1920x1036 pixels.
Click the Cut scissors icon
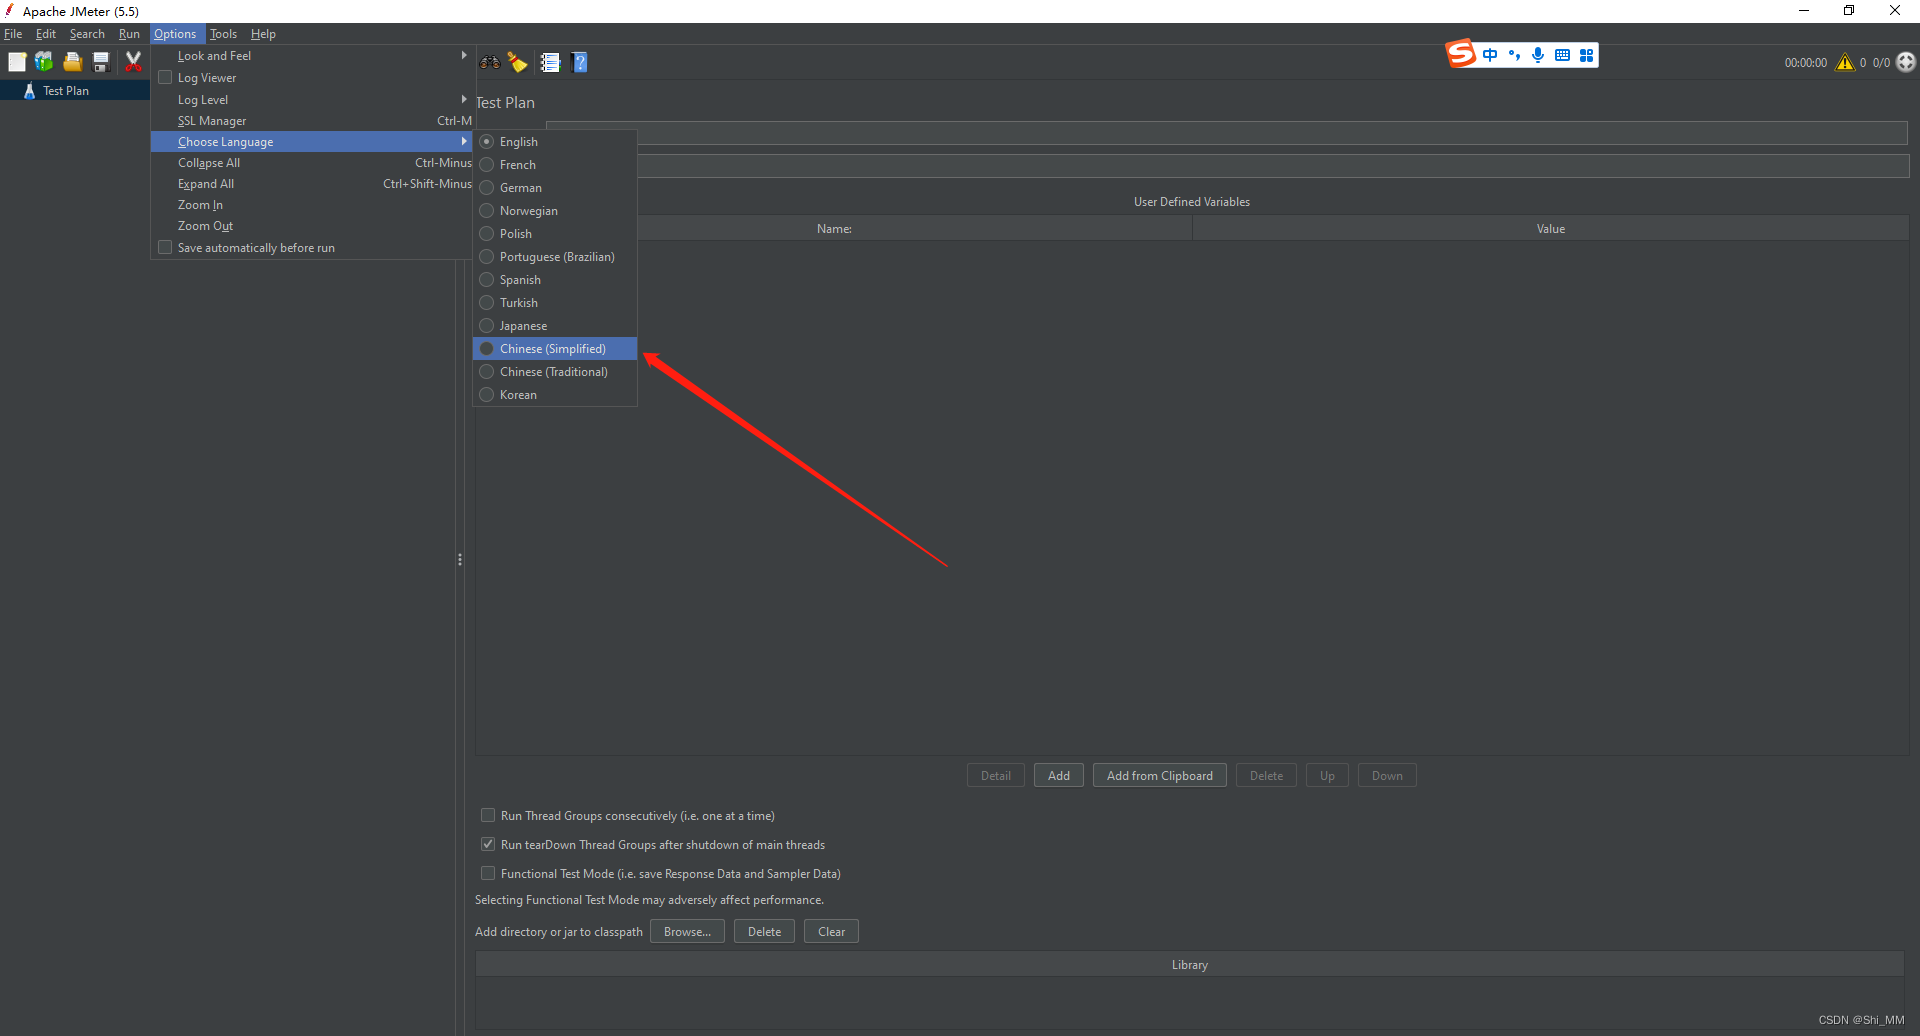[x=133, y=62]
